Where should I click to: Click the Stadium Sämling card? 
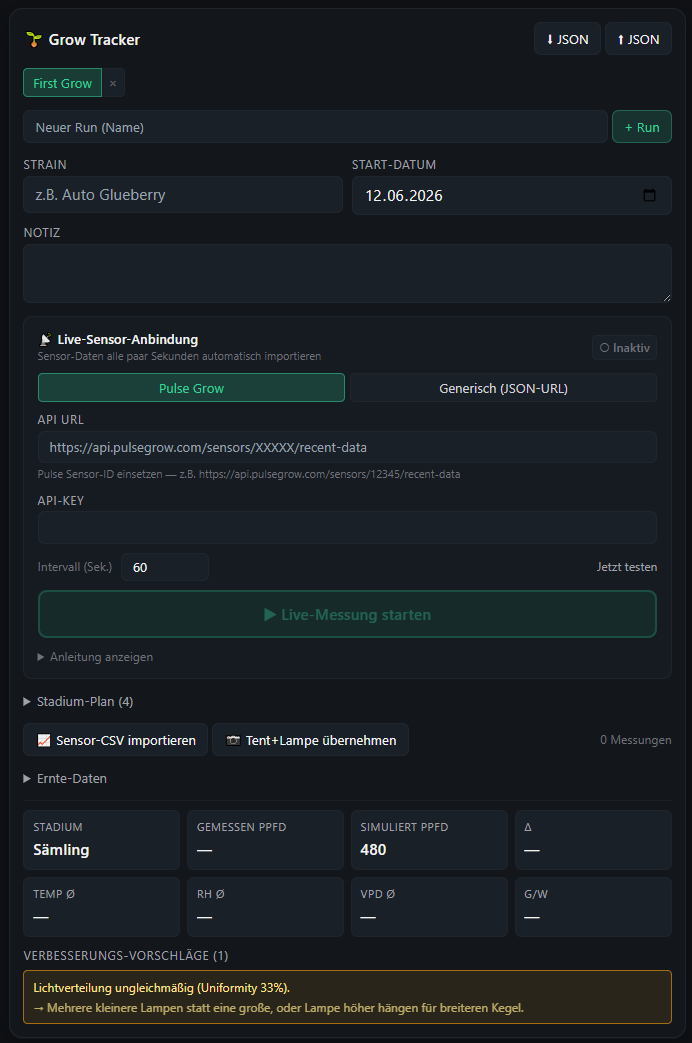pyautogui.click(x=102, y=840)
